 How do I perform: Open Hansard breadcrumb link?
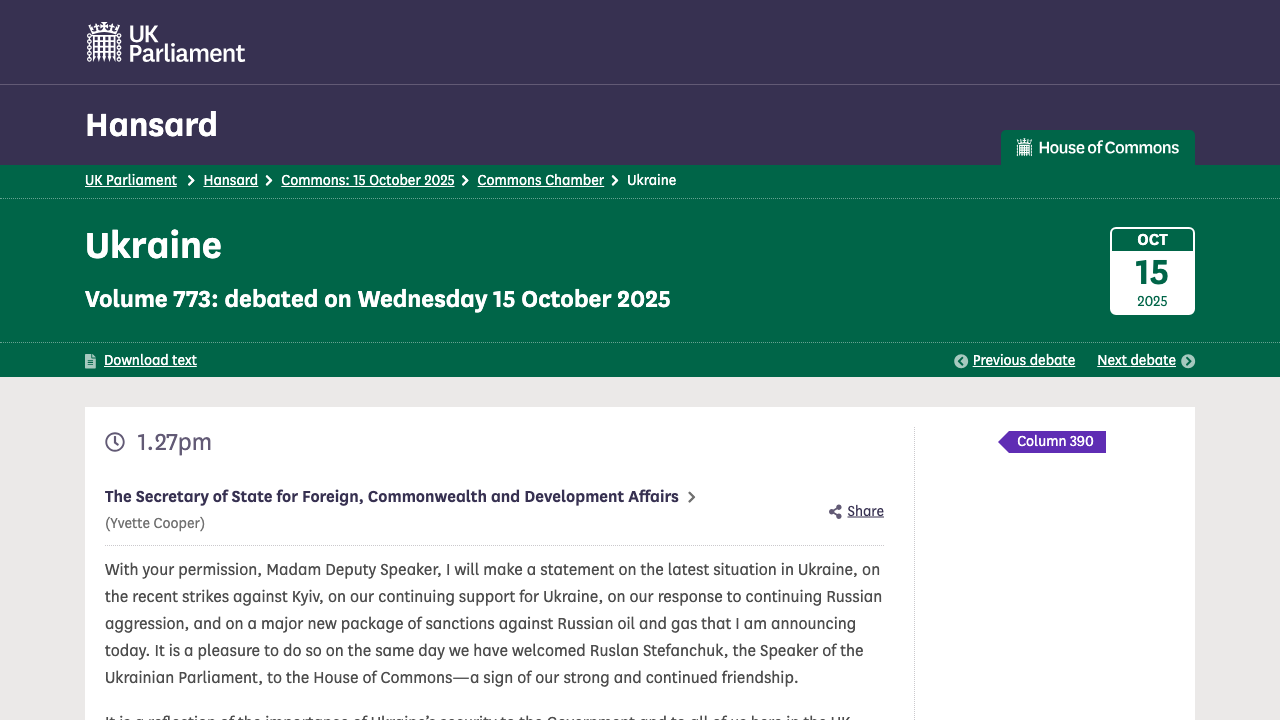230,181
